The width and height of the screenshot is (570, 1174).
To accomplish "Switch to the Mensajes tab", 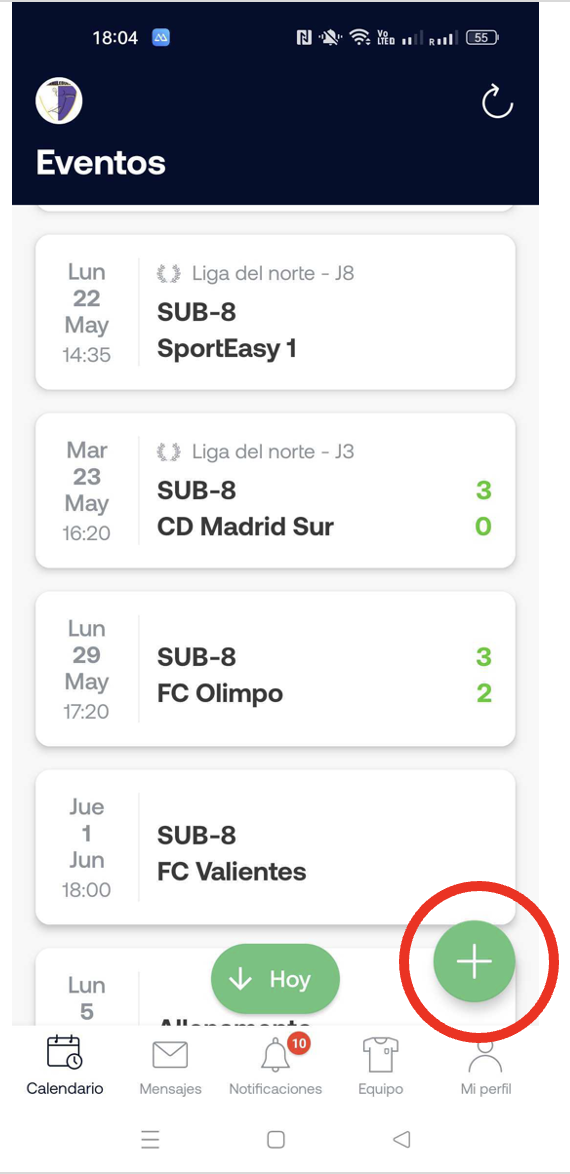I will click(170, 1065).
